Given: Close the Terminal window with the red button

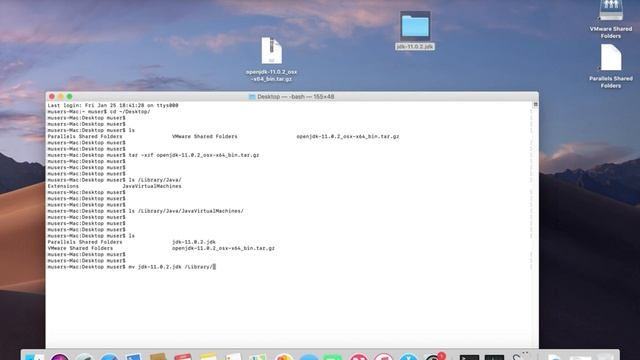Looking at the screenshot, I should click(x=52, y=97).
